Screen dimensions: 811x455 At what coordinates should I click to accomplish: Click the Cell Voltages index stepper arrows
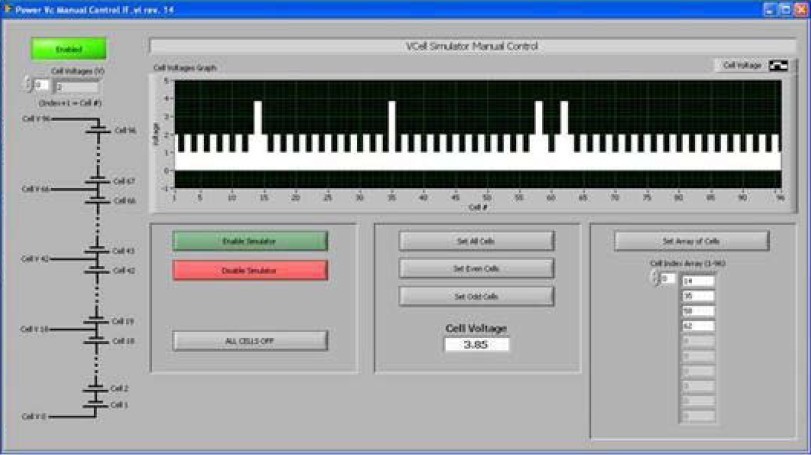pos(28,85)
